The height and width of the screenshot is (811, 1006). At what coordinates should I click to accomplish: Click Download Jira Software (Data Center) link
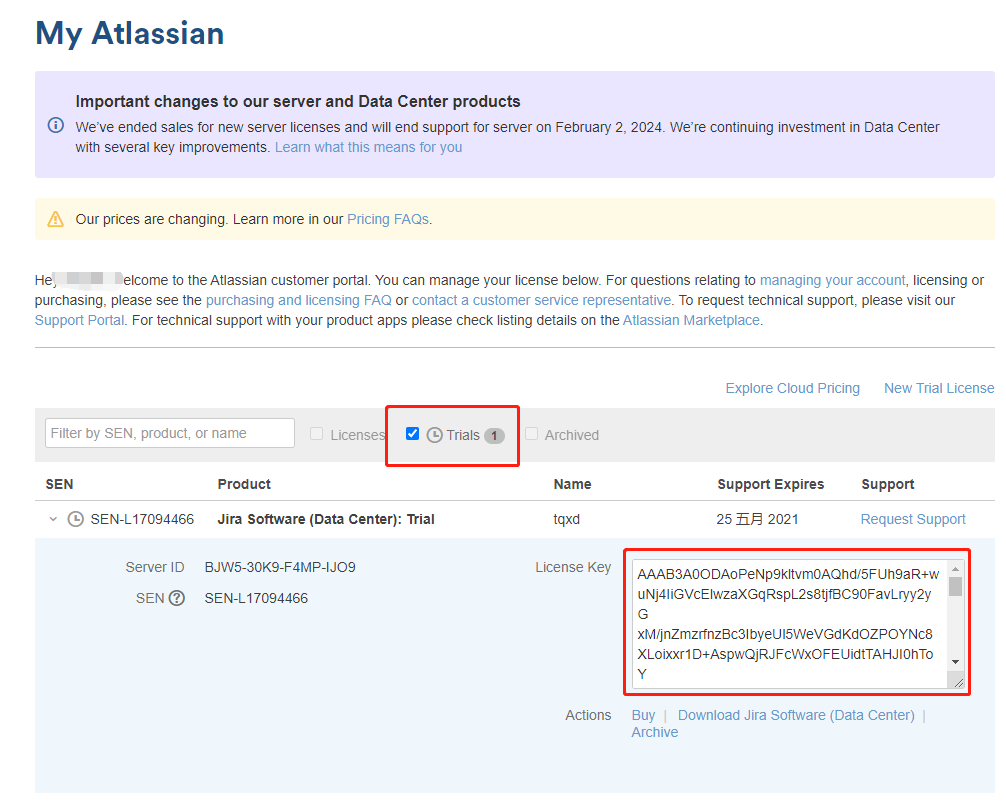(796, 715)
